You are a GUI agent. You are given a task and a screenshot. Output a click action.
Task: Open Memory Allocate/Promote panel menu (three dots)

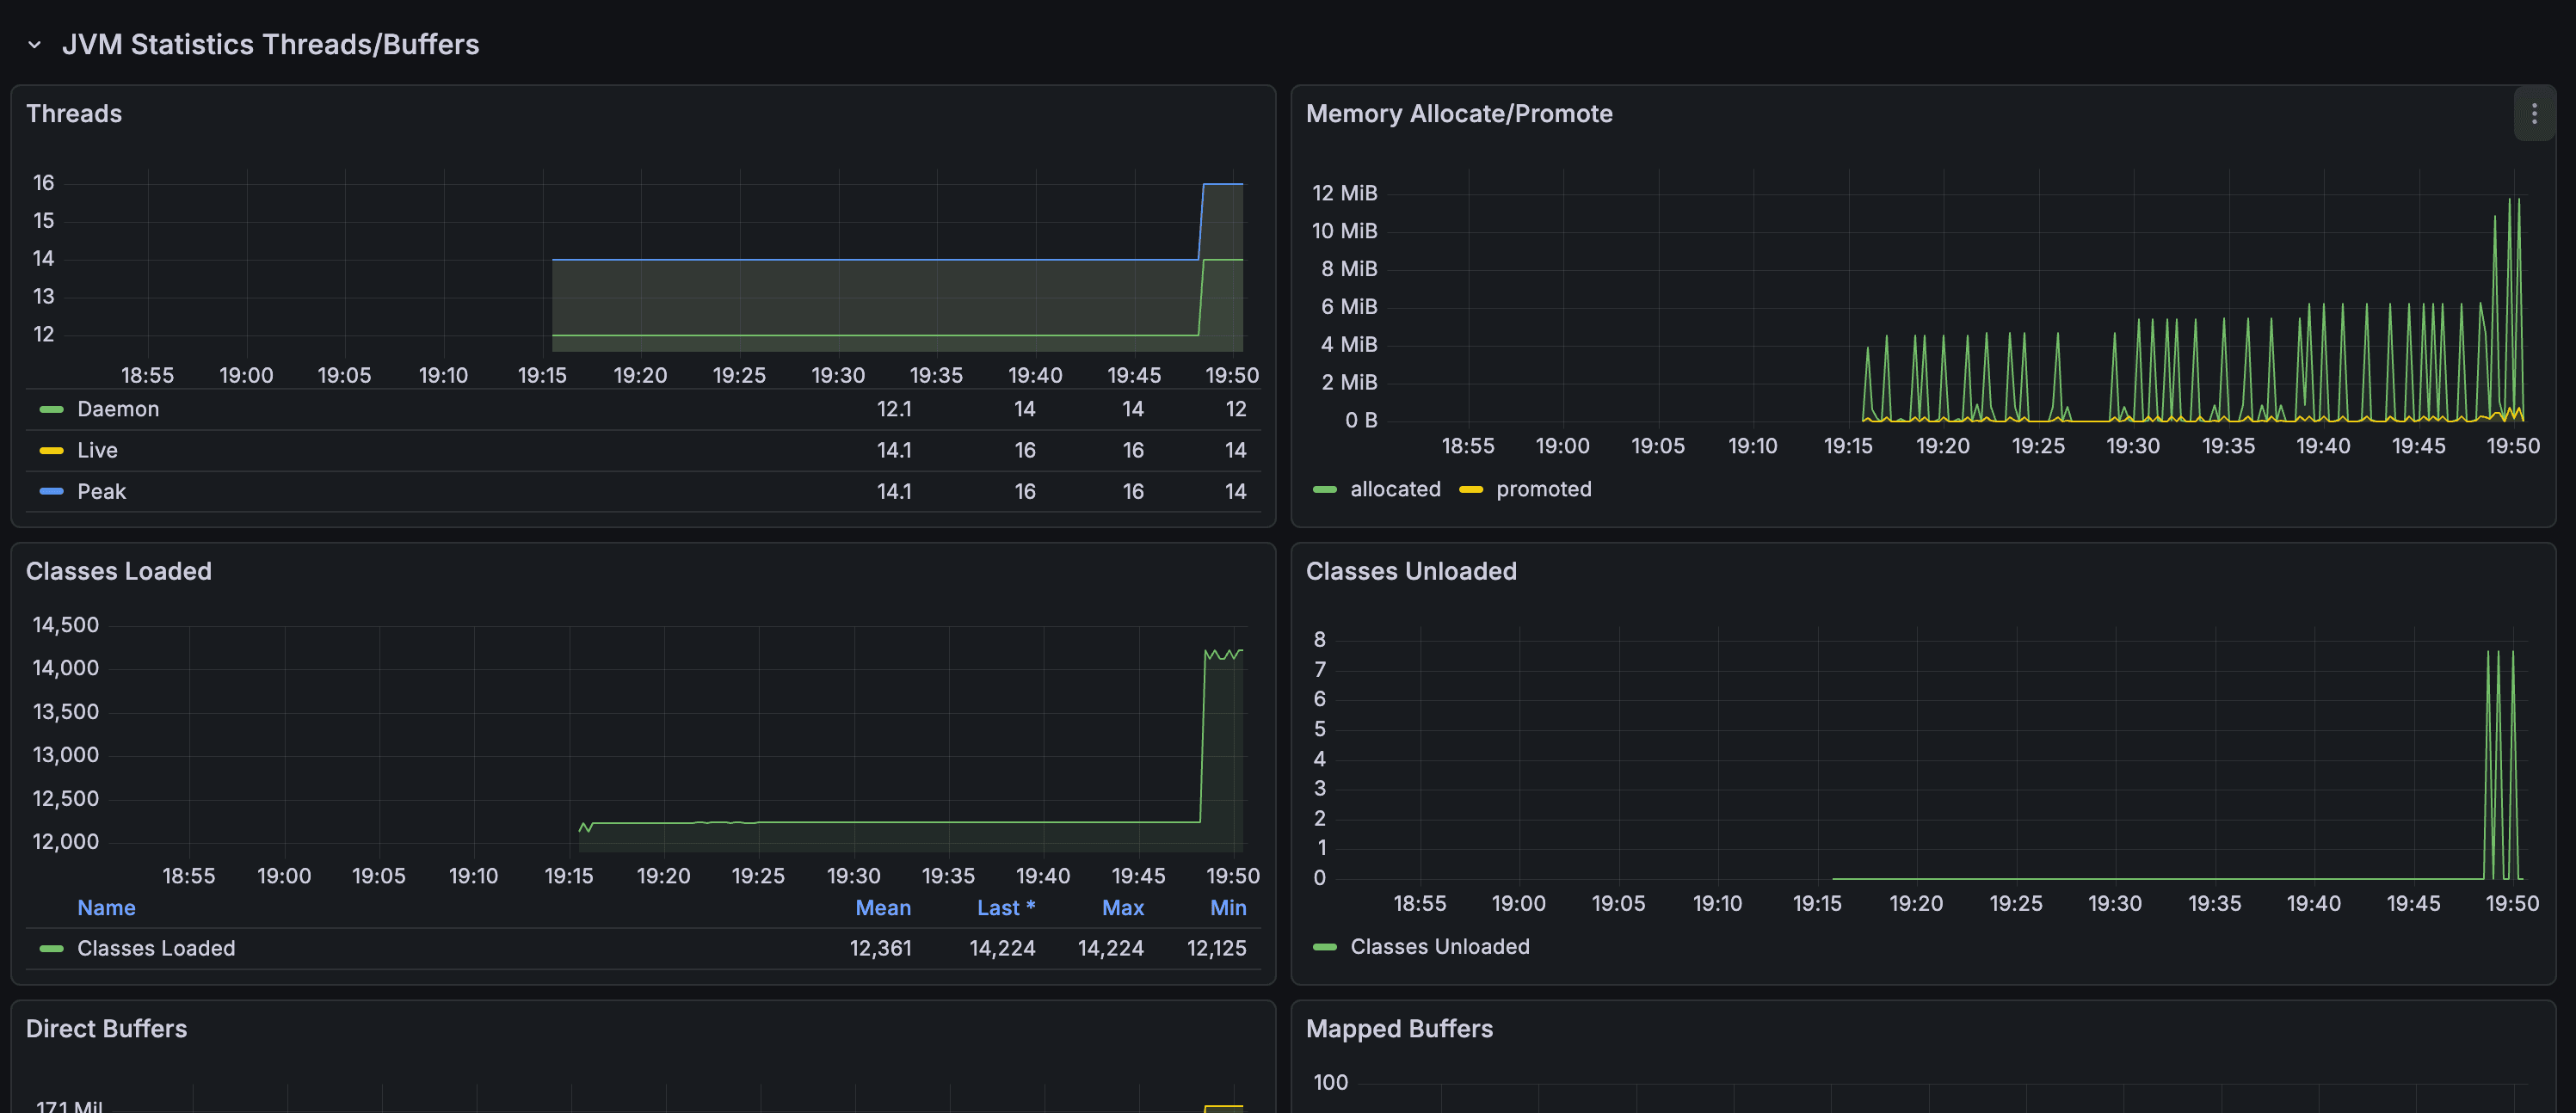point(2533,114)
